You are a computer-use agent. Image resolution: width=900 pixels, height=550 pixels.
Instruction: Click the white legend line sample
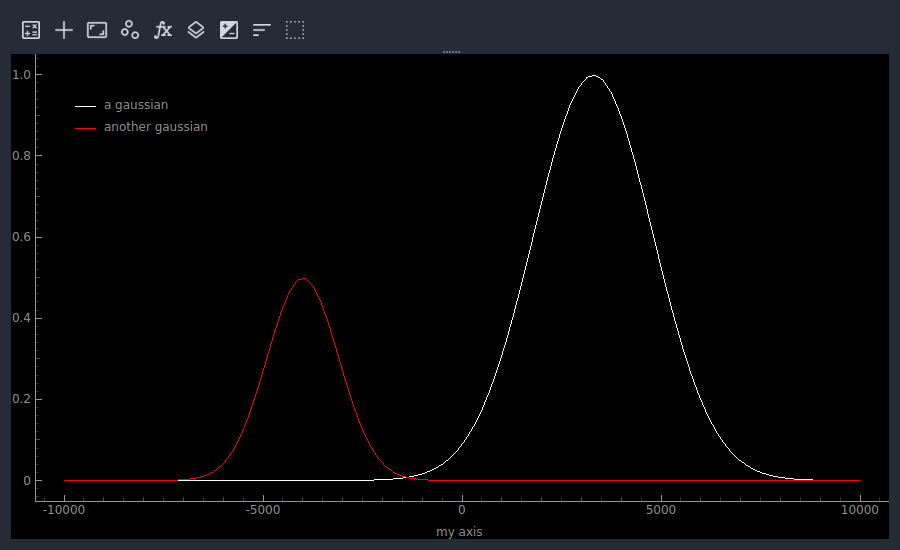click(x=86, y=106)
